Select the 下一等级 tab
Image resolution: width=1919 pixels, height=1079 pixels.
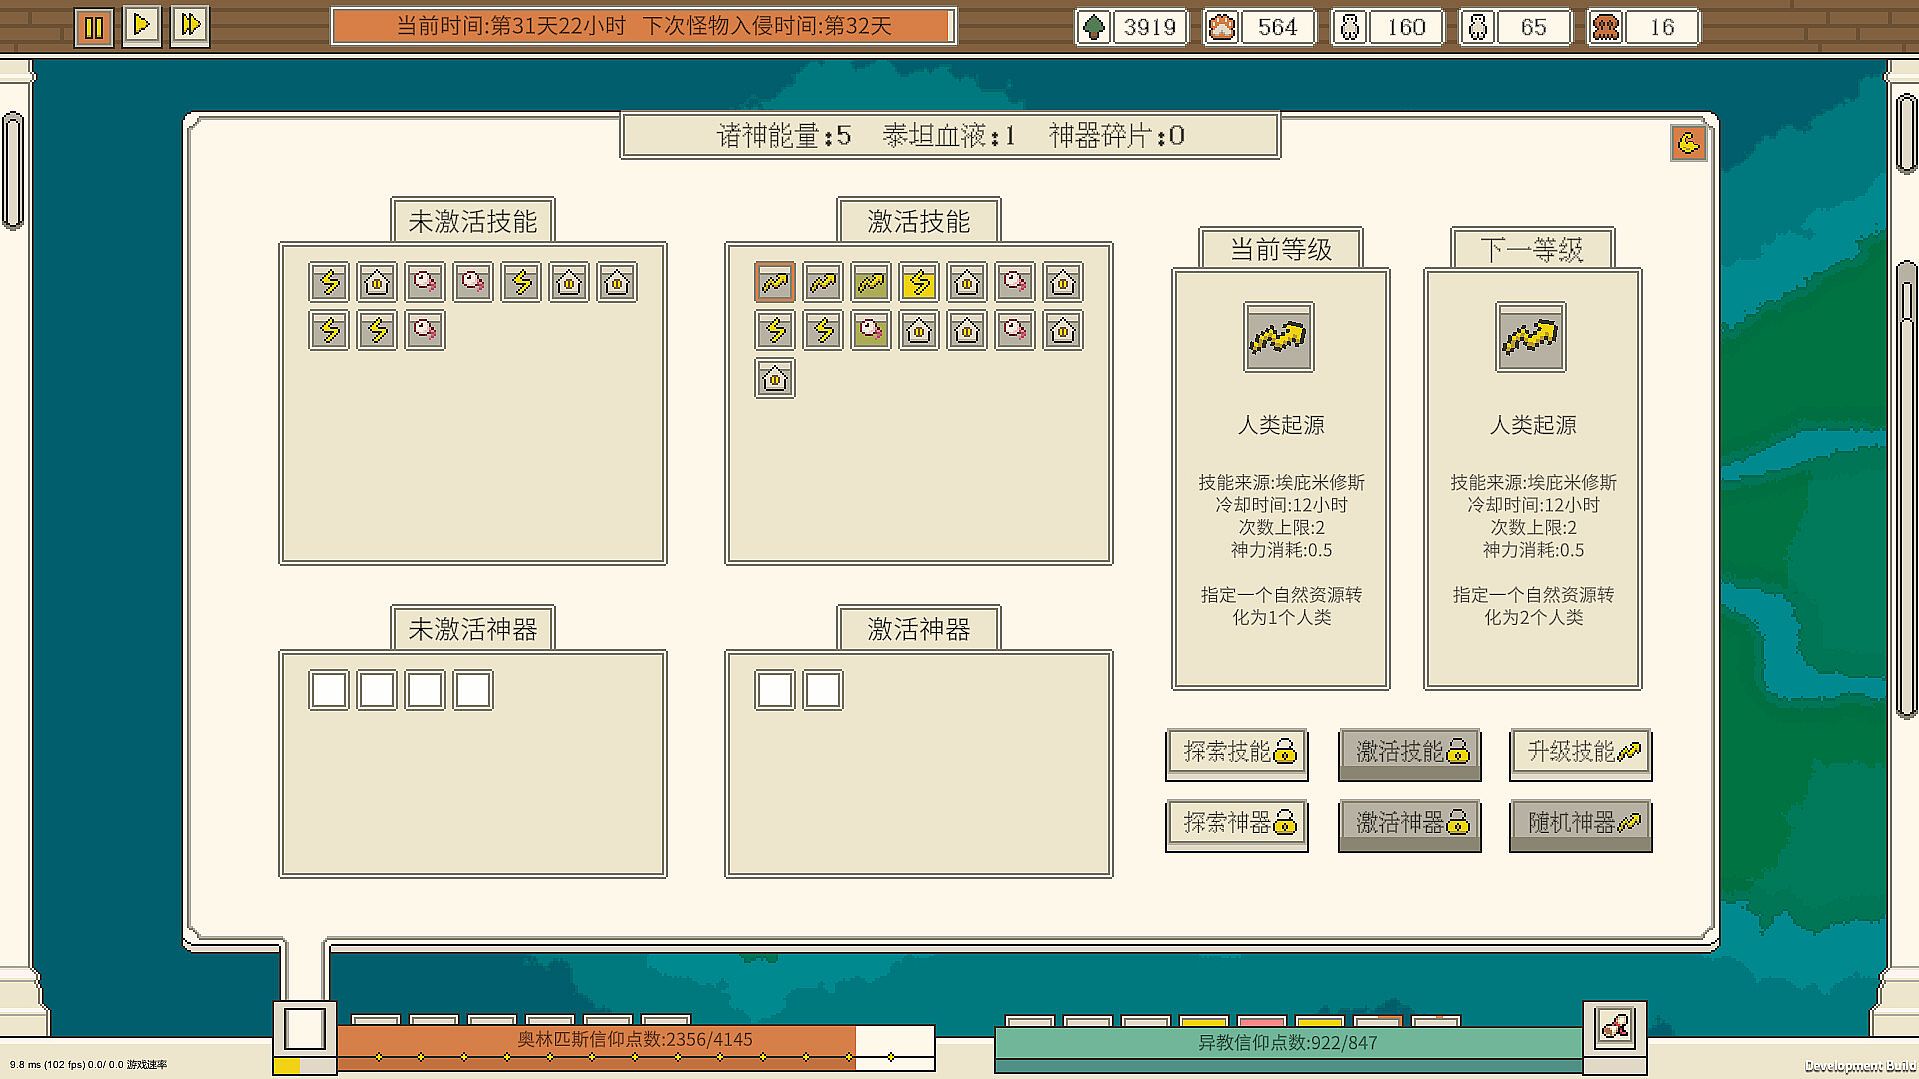pos(1533,249)
